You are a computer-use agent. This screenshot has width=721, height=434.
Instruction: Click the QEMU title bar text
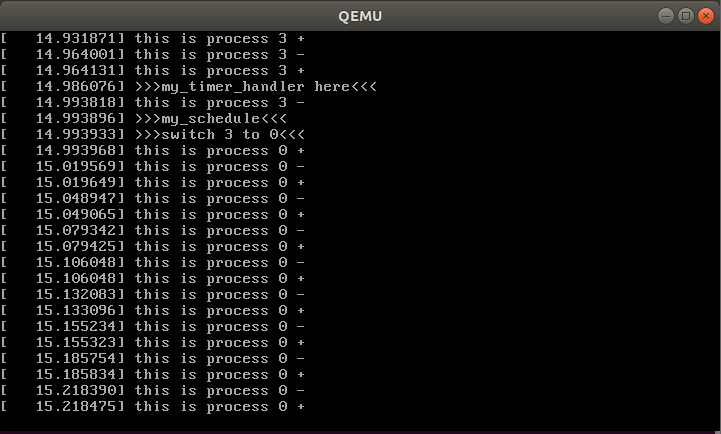point(360,15)
